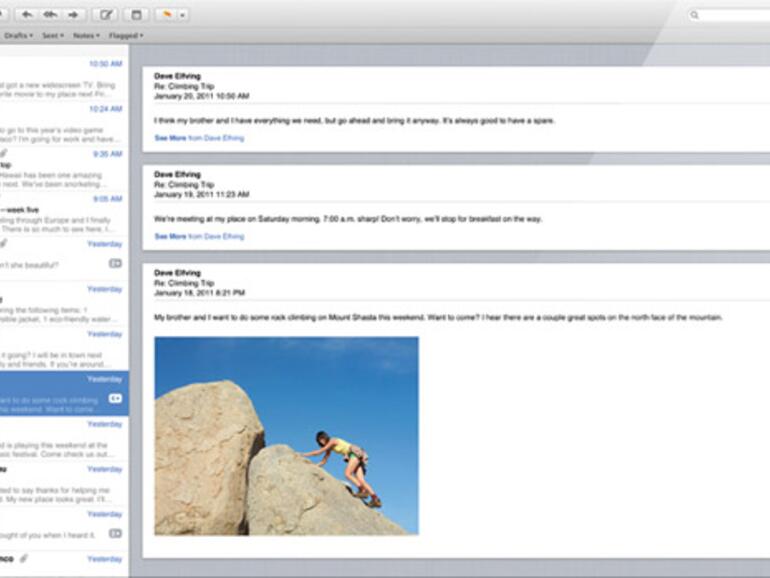770x578 pixels.
Task: Open the Notes mailbox dropdown
Action: click(x=86, y=35)
